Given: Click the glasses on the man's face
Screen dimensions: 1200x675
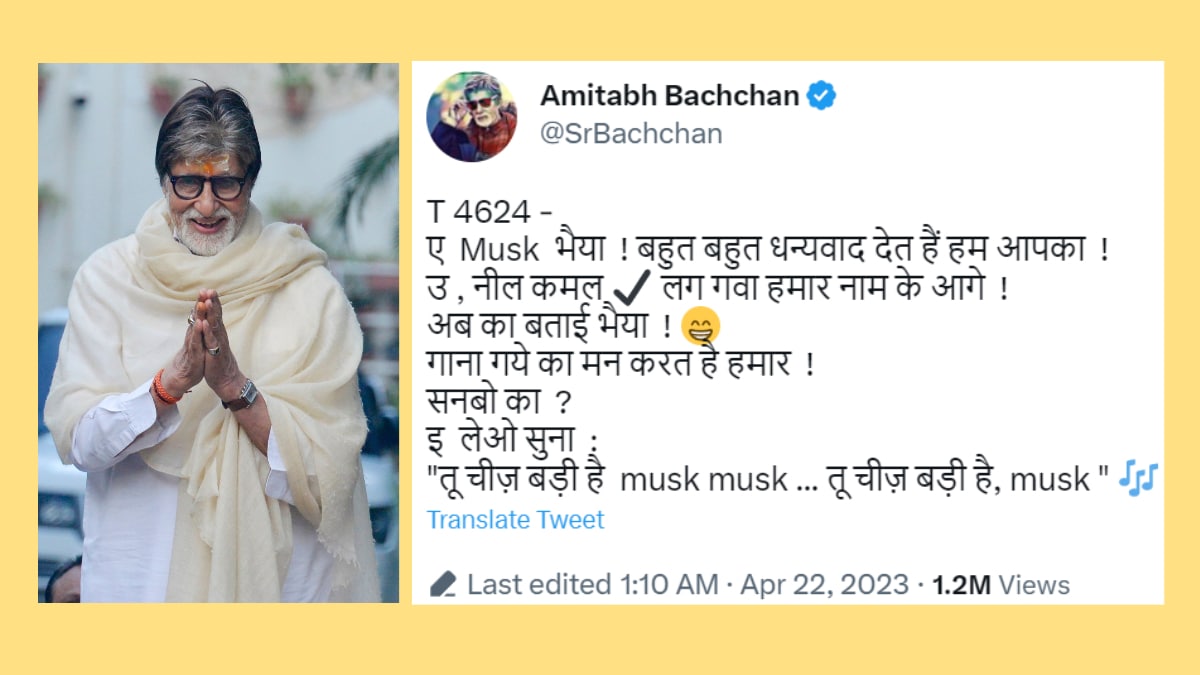Looking at the screenshot, I should [208, 186].
